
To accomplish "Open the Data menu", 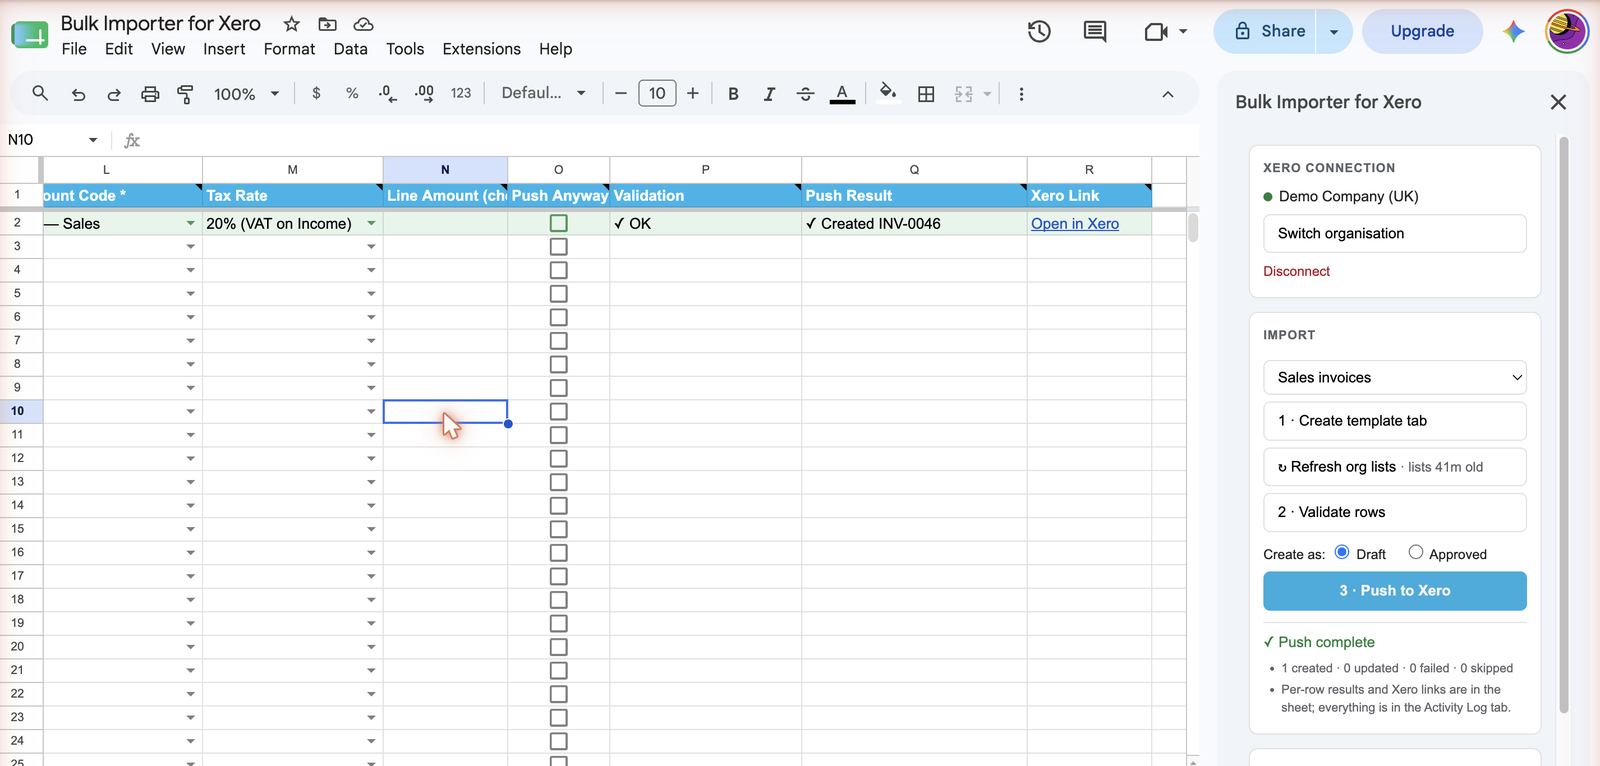I will tap(350, 49).
